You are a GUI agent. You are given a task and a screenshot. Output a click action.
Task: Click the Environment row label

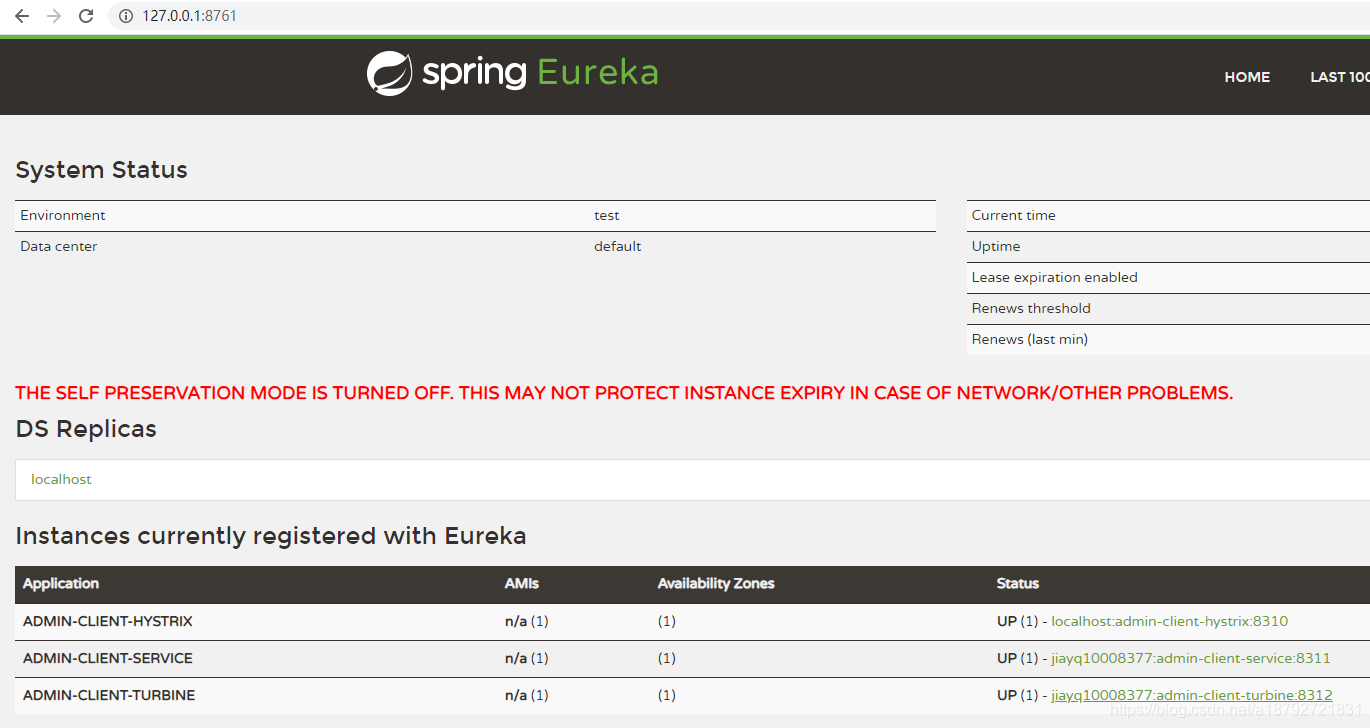(x=63, y=215)
